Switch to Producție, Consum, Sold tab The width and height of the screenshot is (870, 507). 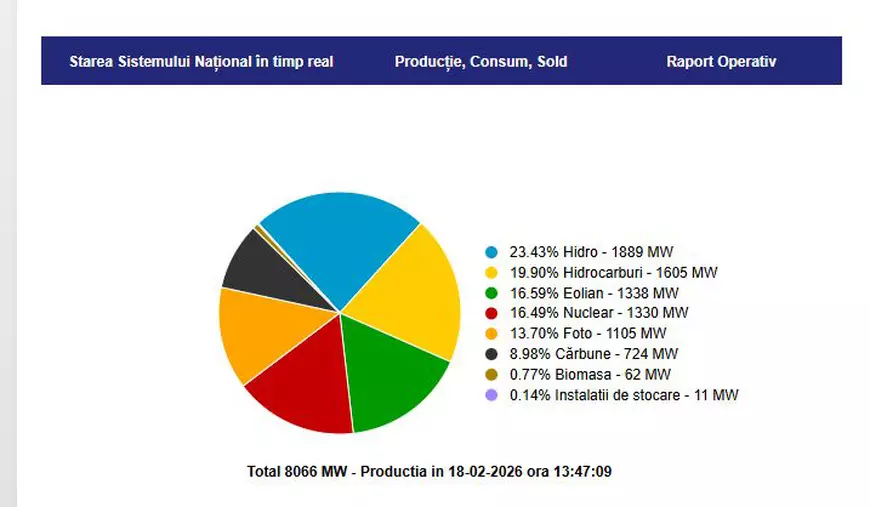point(480,61)
